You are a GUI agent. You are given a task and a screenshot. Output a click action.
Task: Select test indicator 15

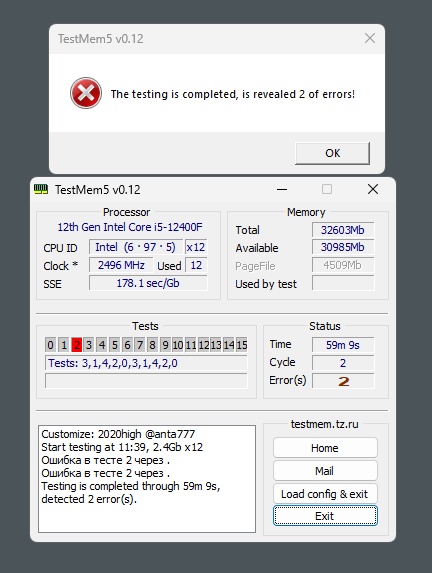tap(242, 345)
